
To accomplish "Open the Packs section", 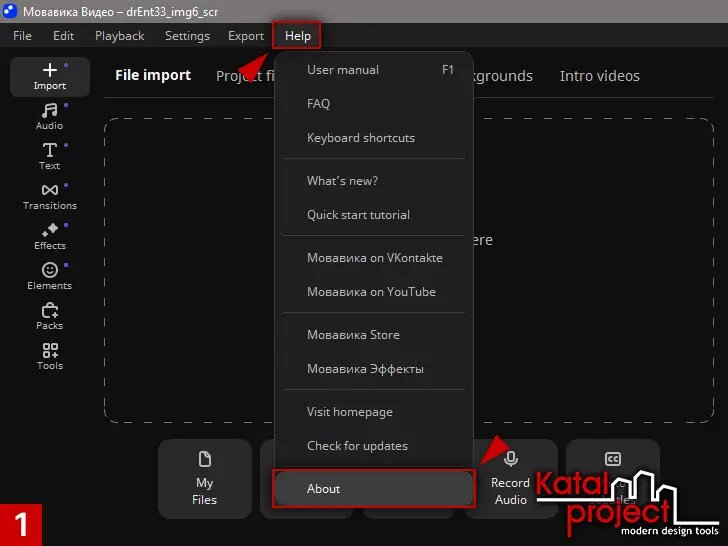I will 50,316.
